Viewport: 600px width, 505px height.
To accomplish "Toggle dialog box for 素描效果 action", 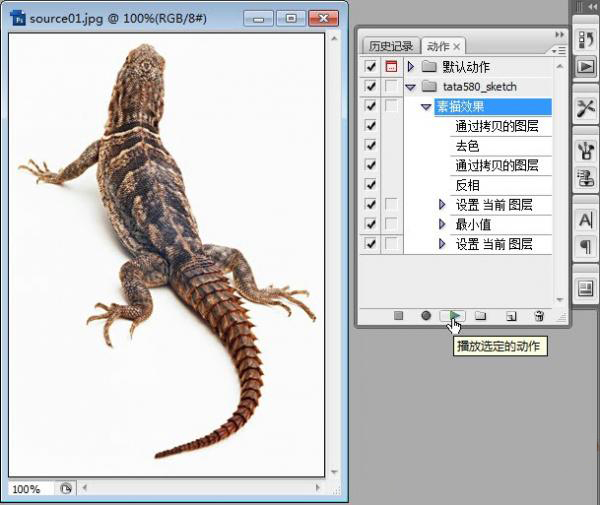I will click(391, 106).
